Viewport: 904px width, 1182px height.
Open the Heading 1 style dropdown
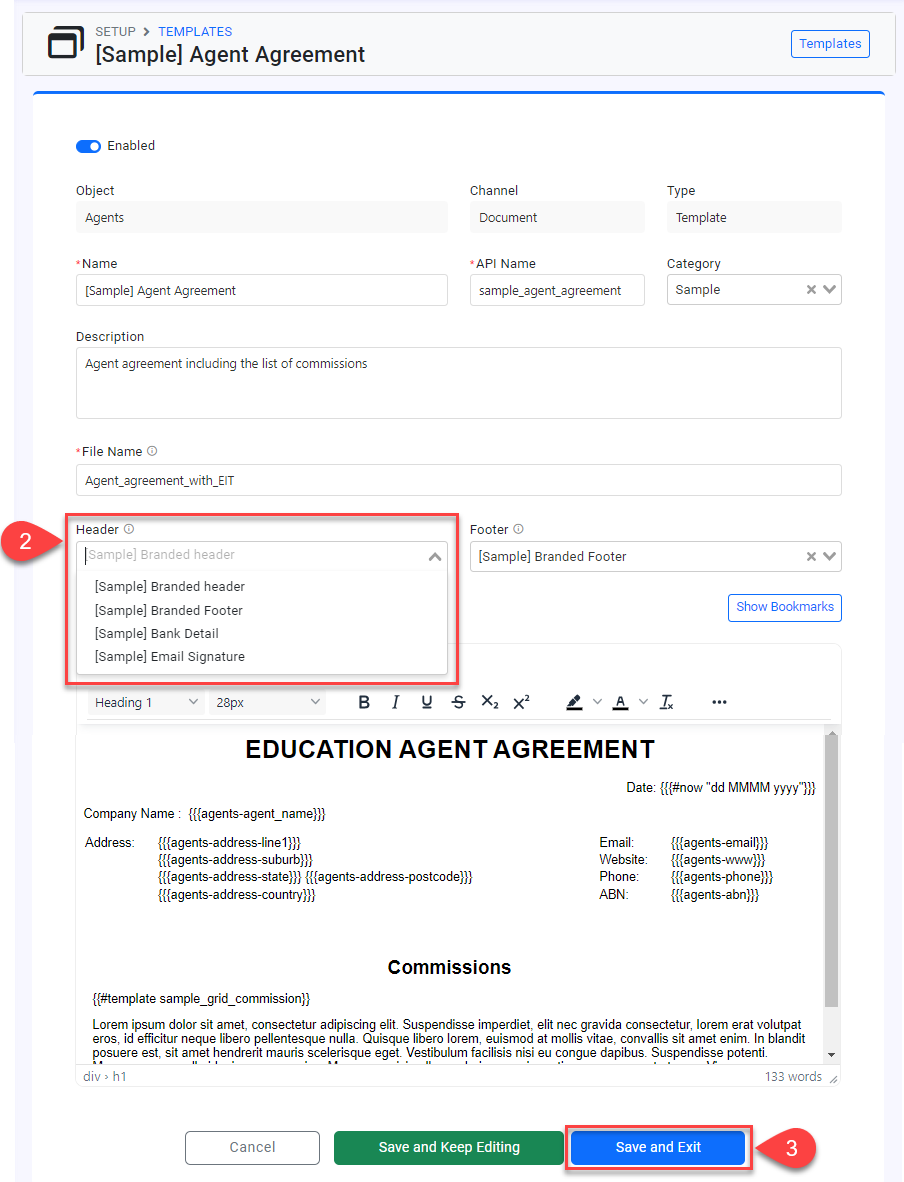click(146, 703)
